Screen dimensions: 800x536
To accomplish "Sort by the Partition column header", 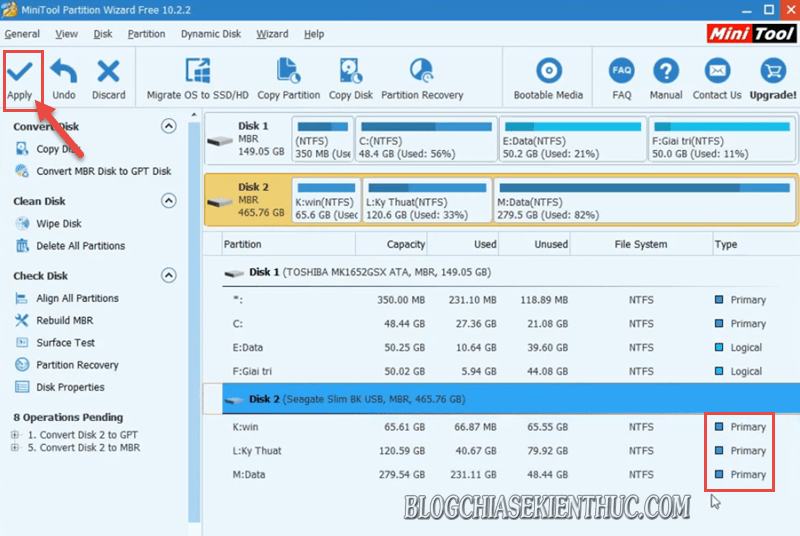I will (x=289, y=244).
